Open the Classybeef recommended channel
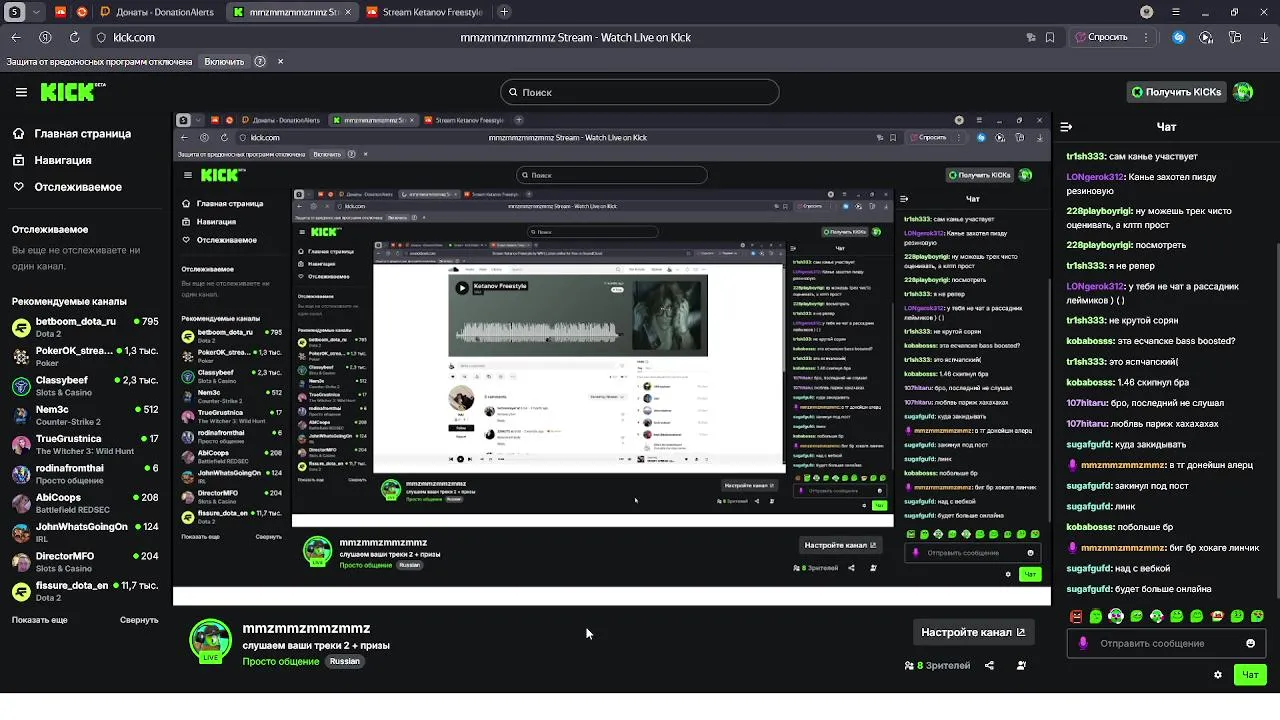 coord(85,386)
